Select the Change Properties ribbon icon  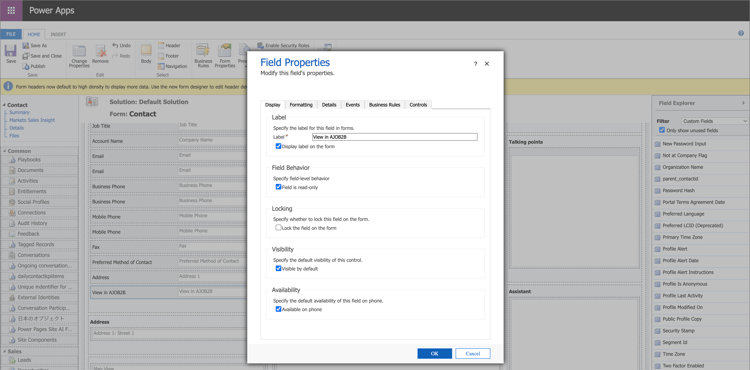(x=79, y=52)
